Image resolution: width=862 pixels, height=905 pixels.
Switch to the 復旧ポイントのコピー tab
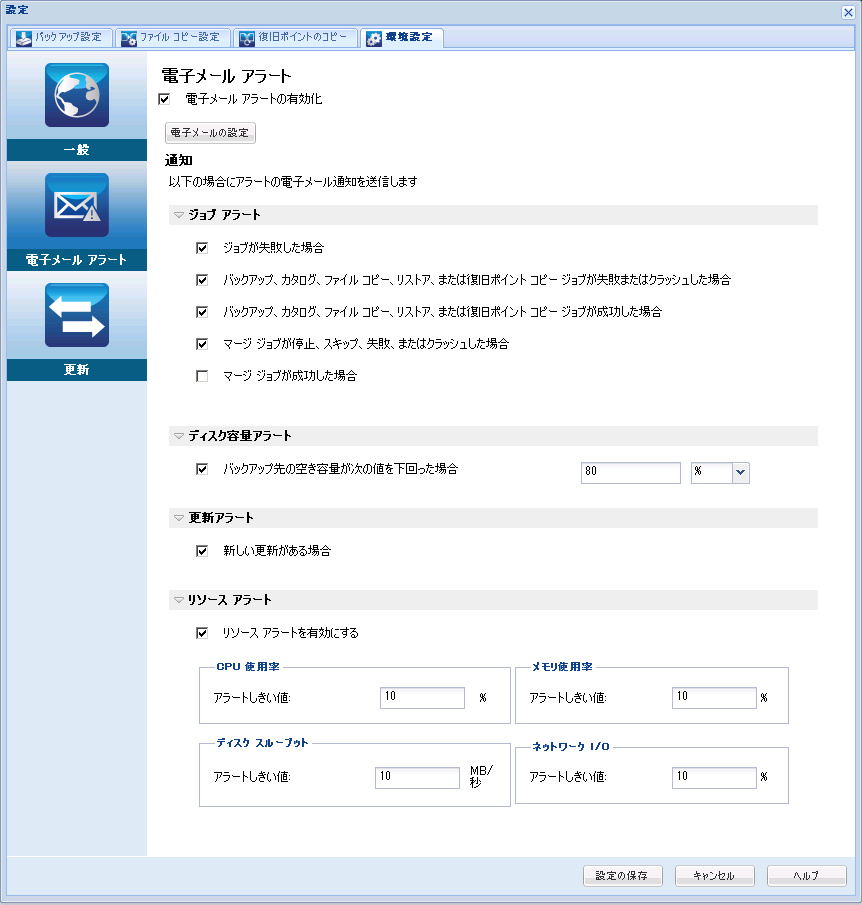pyautogui.click(x=296, y=38)
